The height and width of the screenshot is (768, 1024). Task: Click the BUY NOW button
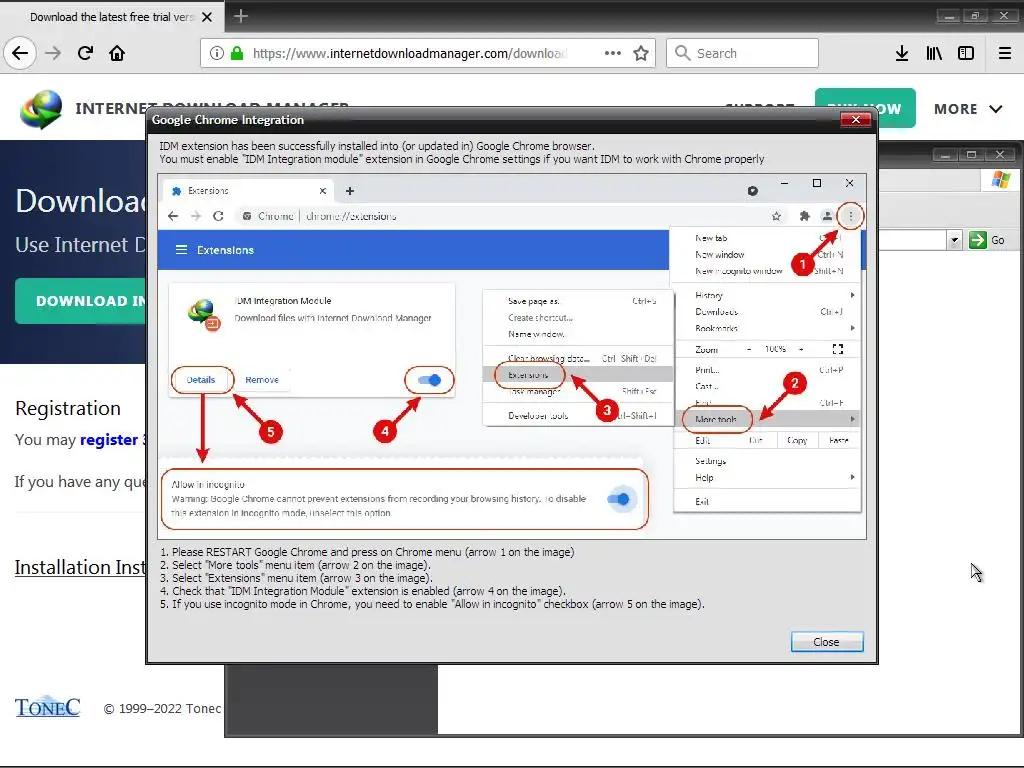pos(865,109)
